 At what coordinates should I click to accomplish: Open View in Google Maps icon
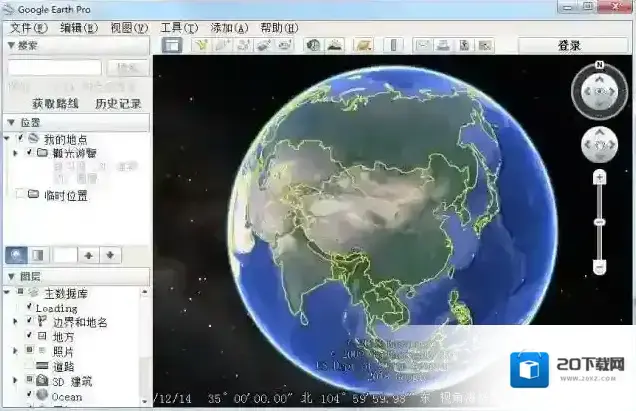pos(485,45)
